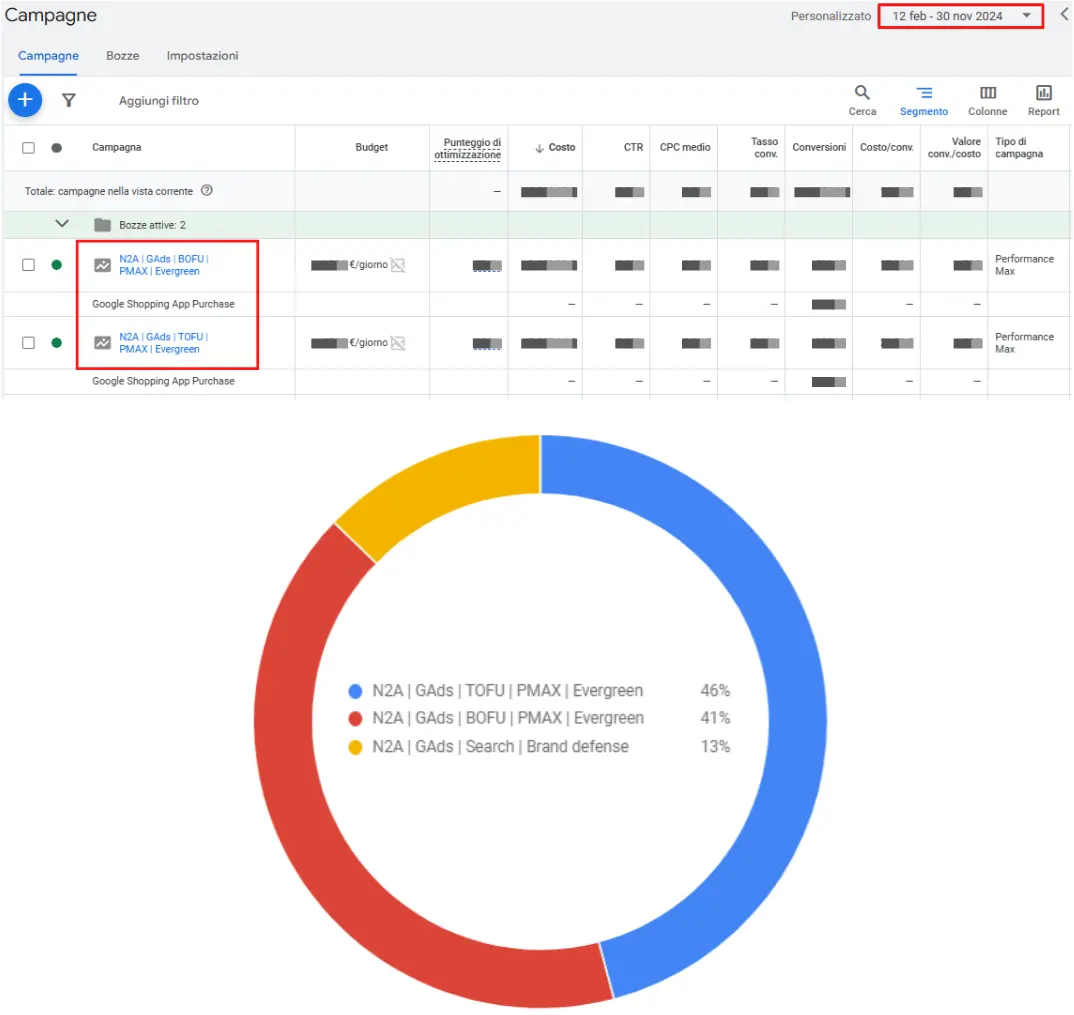Sort the table by Costo column header
Viewport: 1074px width, 1015px height.
tap(561, 148)
